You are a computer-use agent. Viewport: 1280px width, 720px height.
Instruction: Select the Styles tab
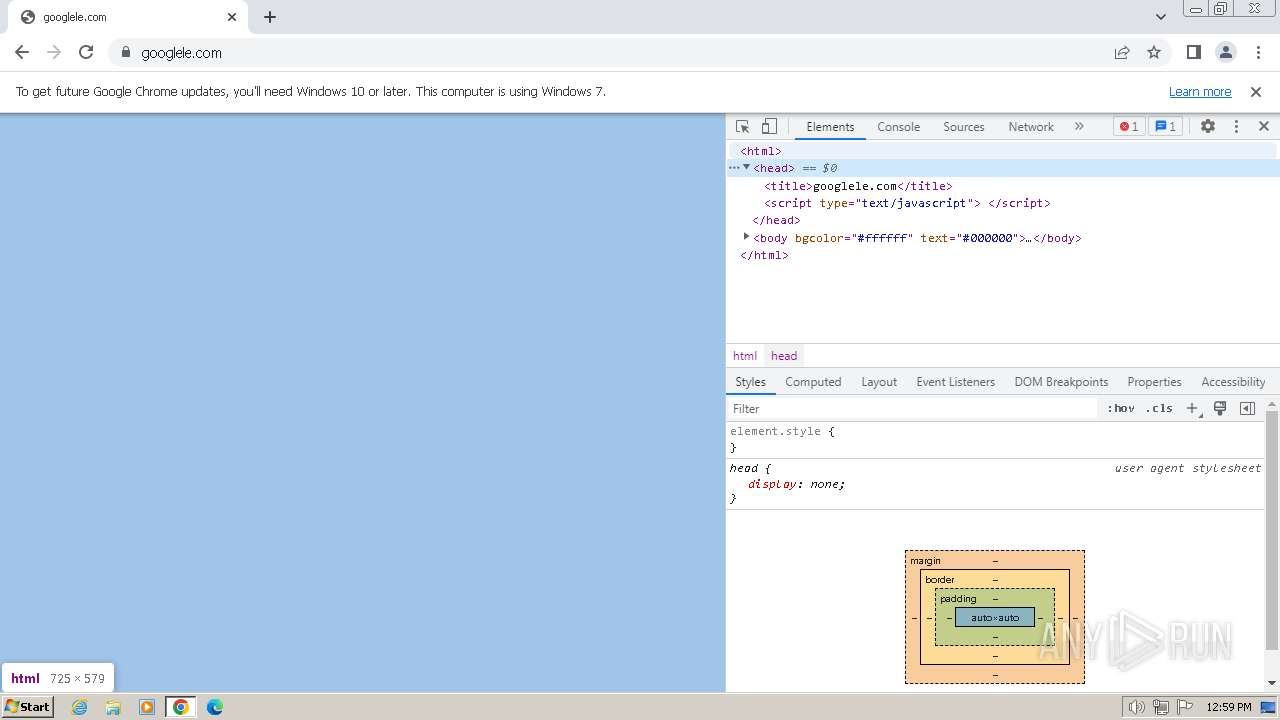750,382
